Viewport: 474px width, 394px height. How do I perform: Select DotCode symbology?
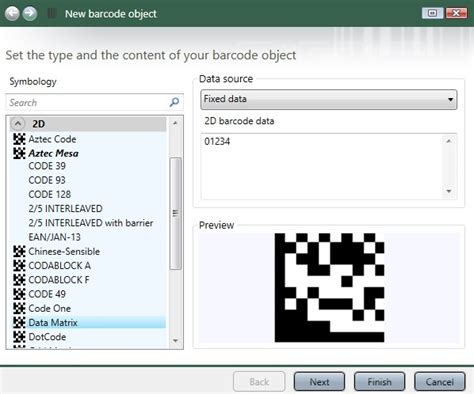(47, 337)
